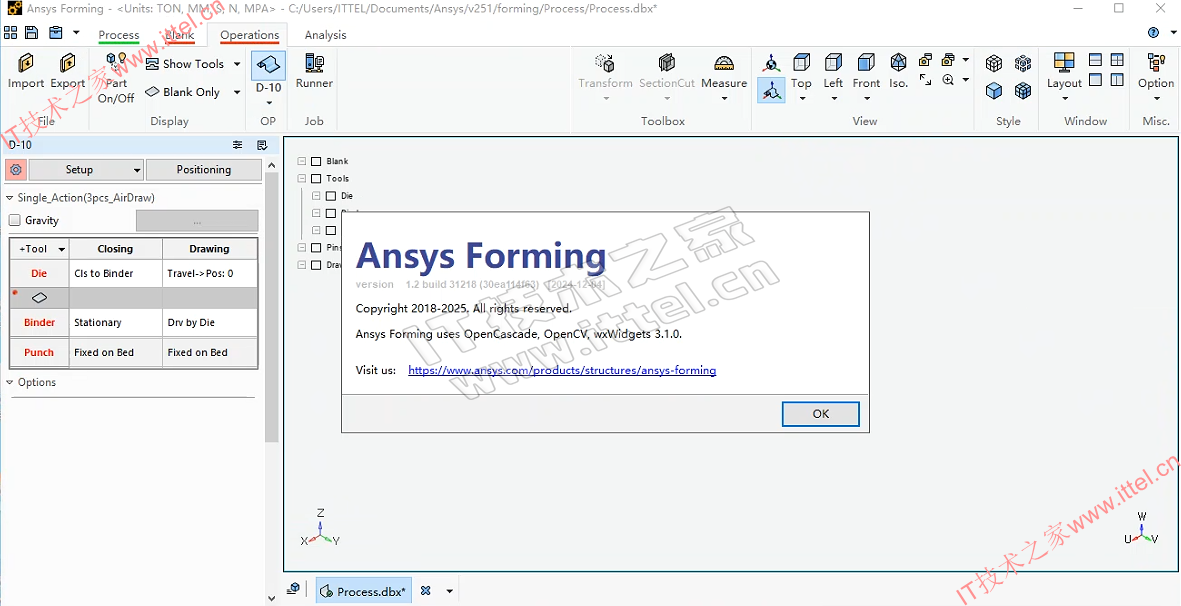The height and width of the screenshot is (606, 1181).
Task: Select the Process.dbx* document tab
Action: 364,592
